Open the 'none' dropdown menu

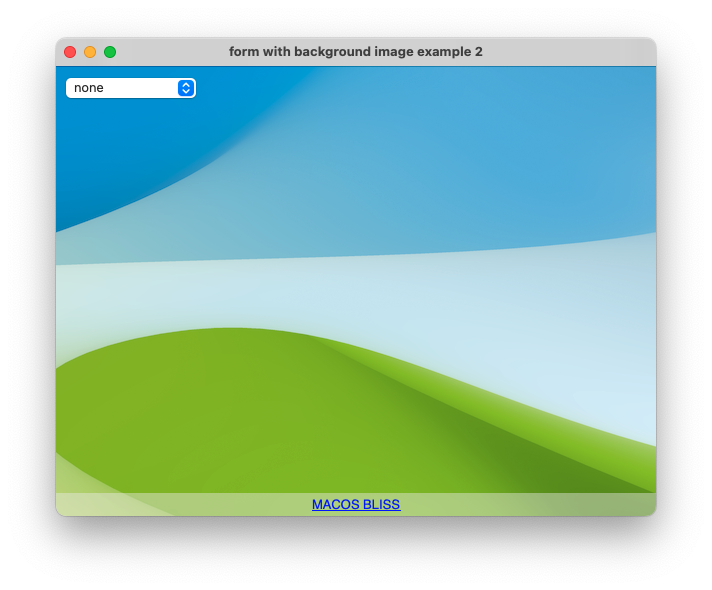pos(130,88)
